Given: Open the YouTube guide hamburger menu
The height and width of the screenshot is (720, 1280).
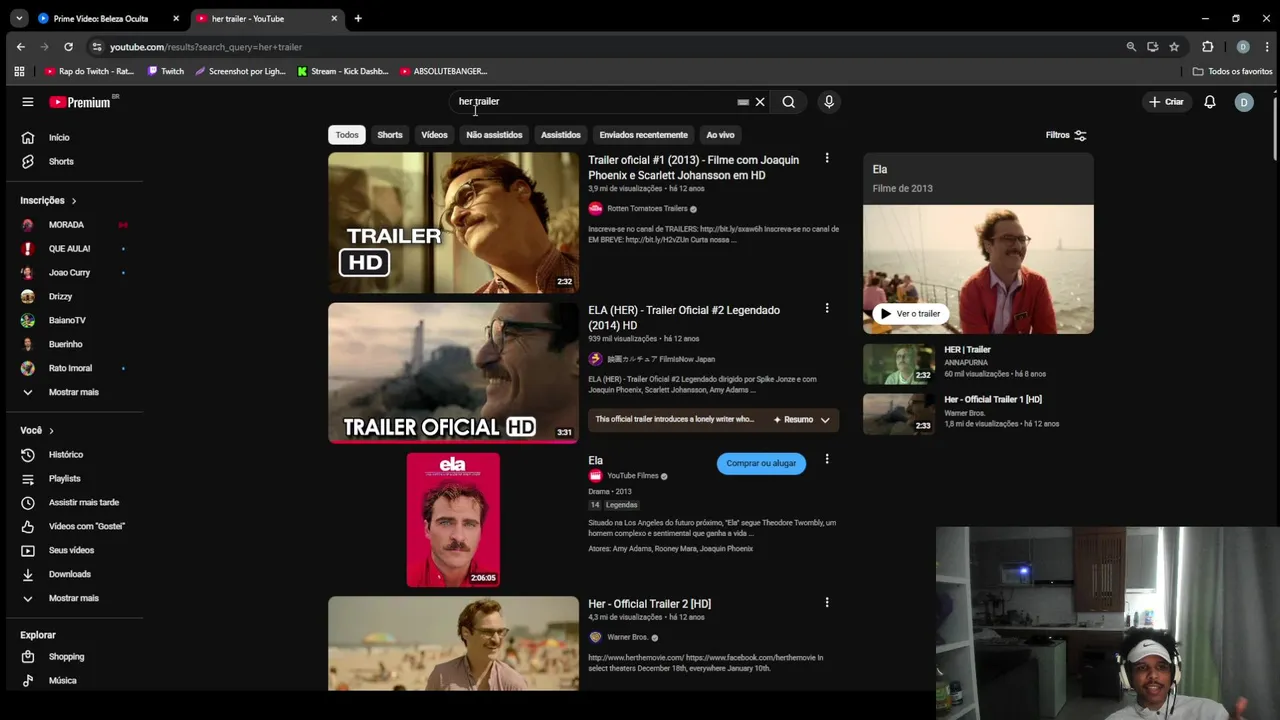Looking at the screenshot, I should click(x=28, y=102).
